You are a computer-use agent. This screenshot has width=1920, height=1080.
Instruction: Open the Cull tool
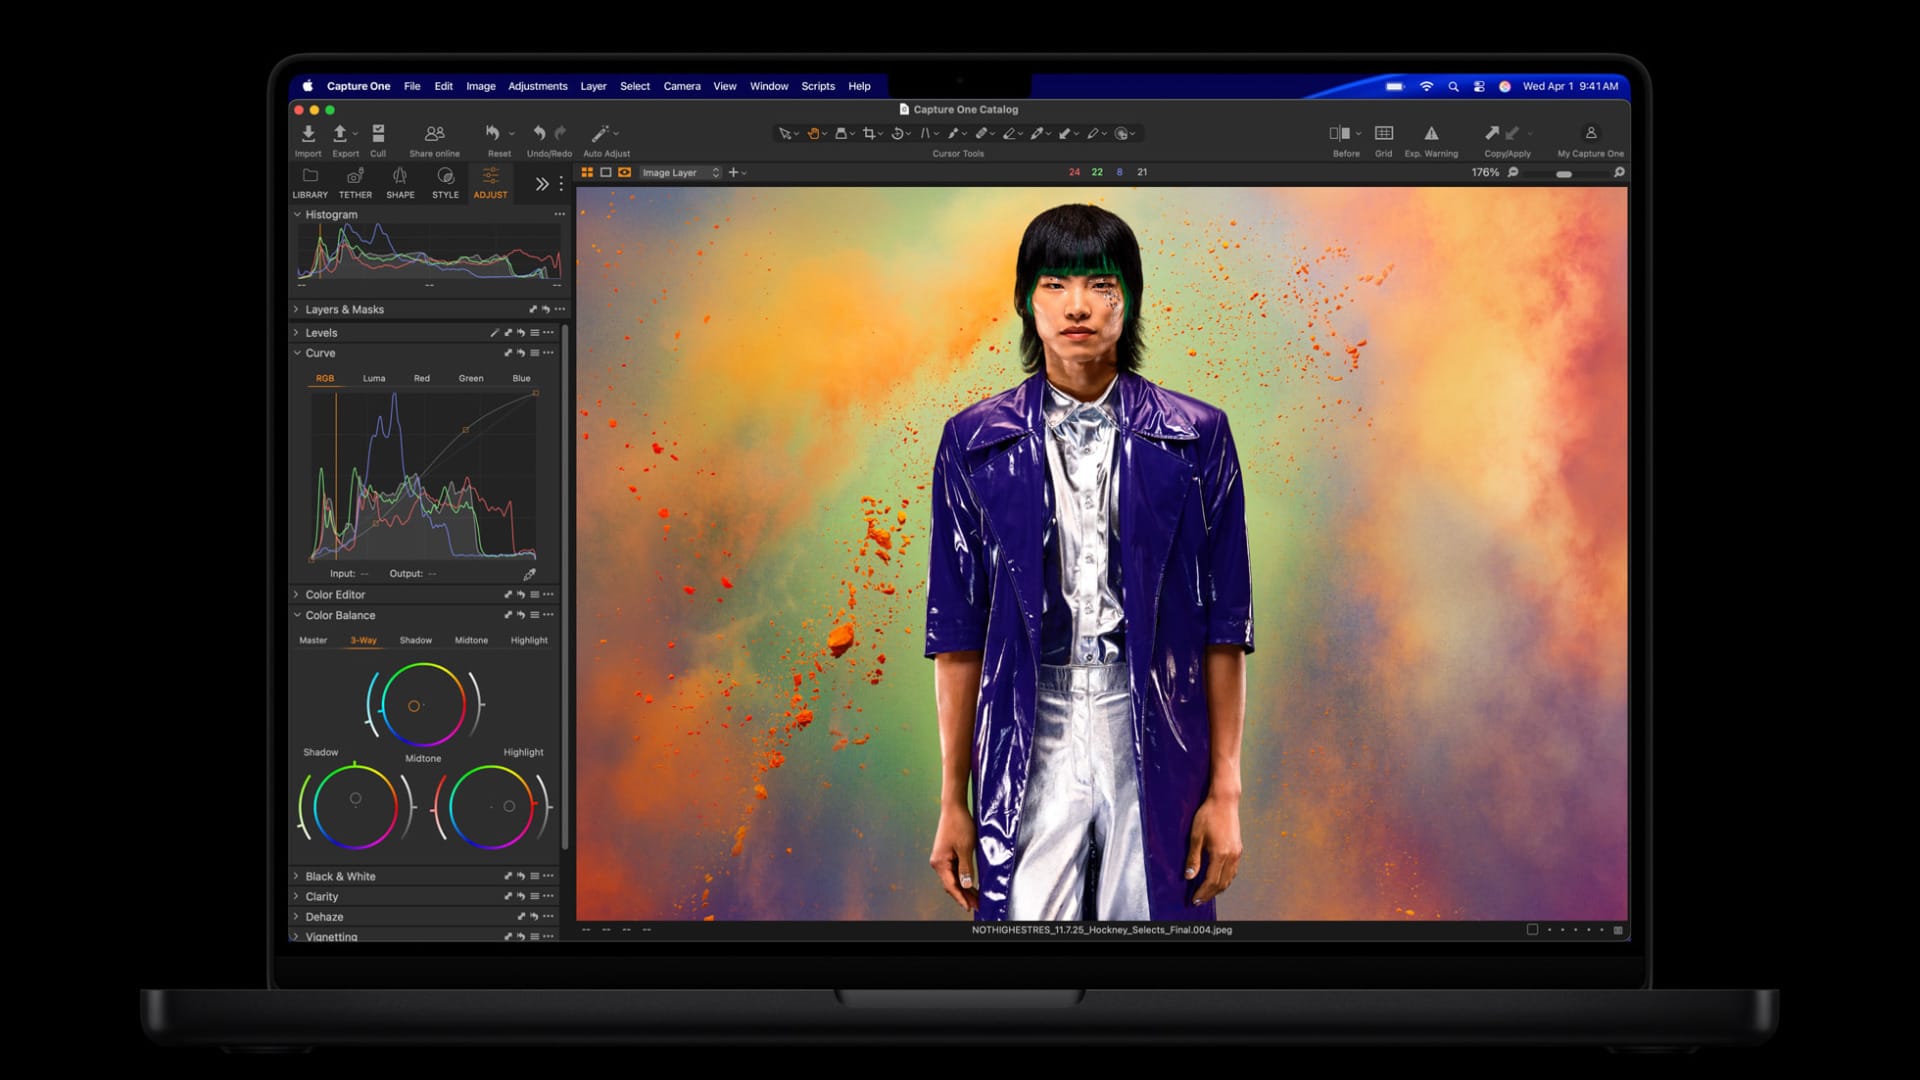pyautogui.click(x=378, y=133)
